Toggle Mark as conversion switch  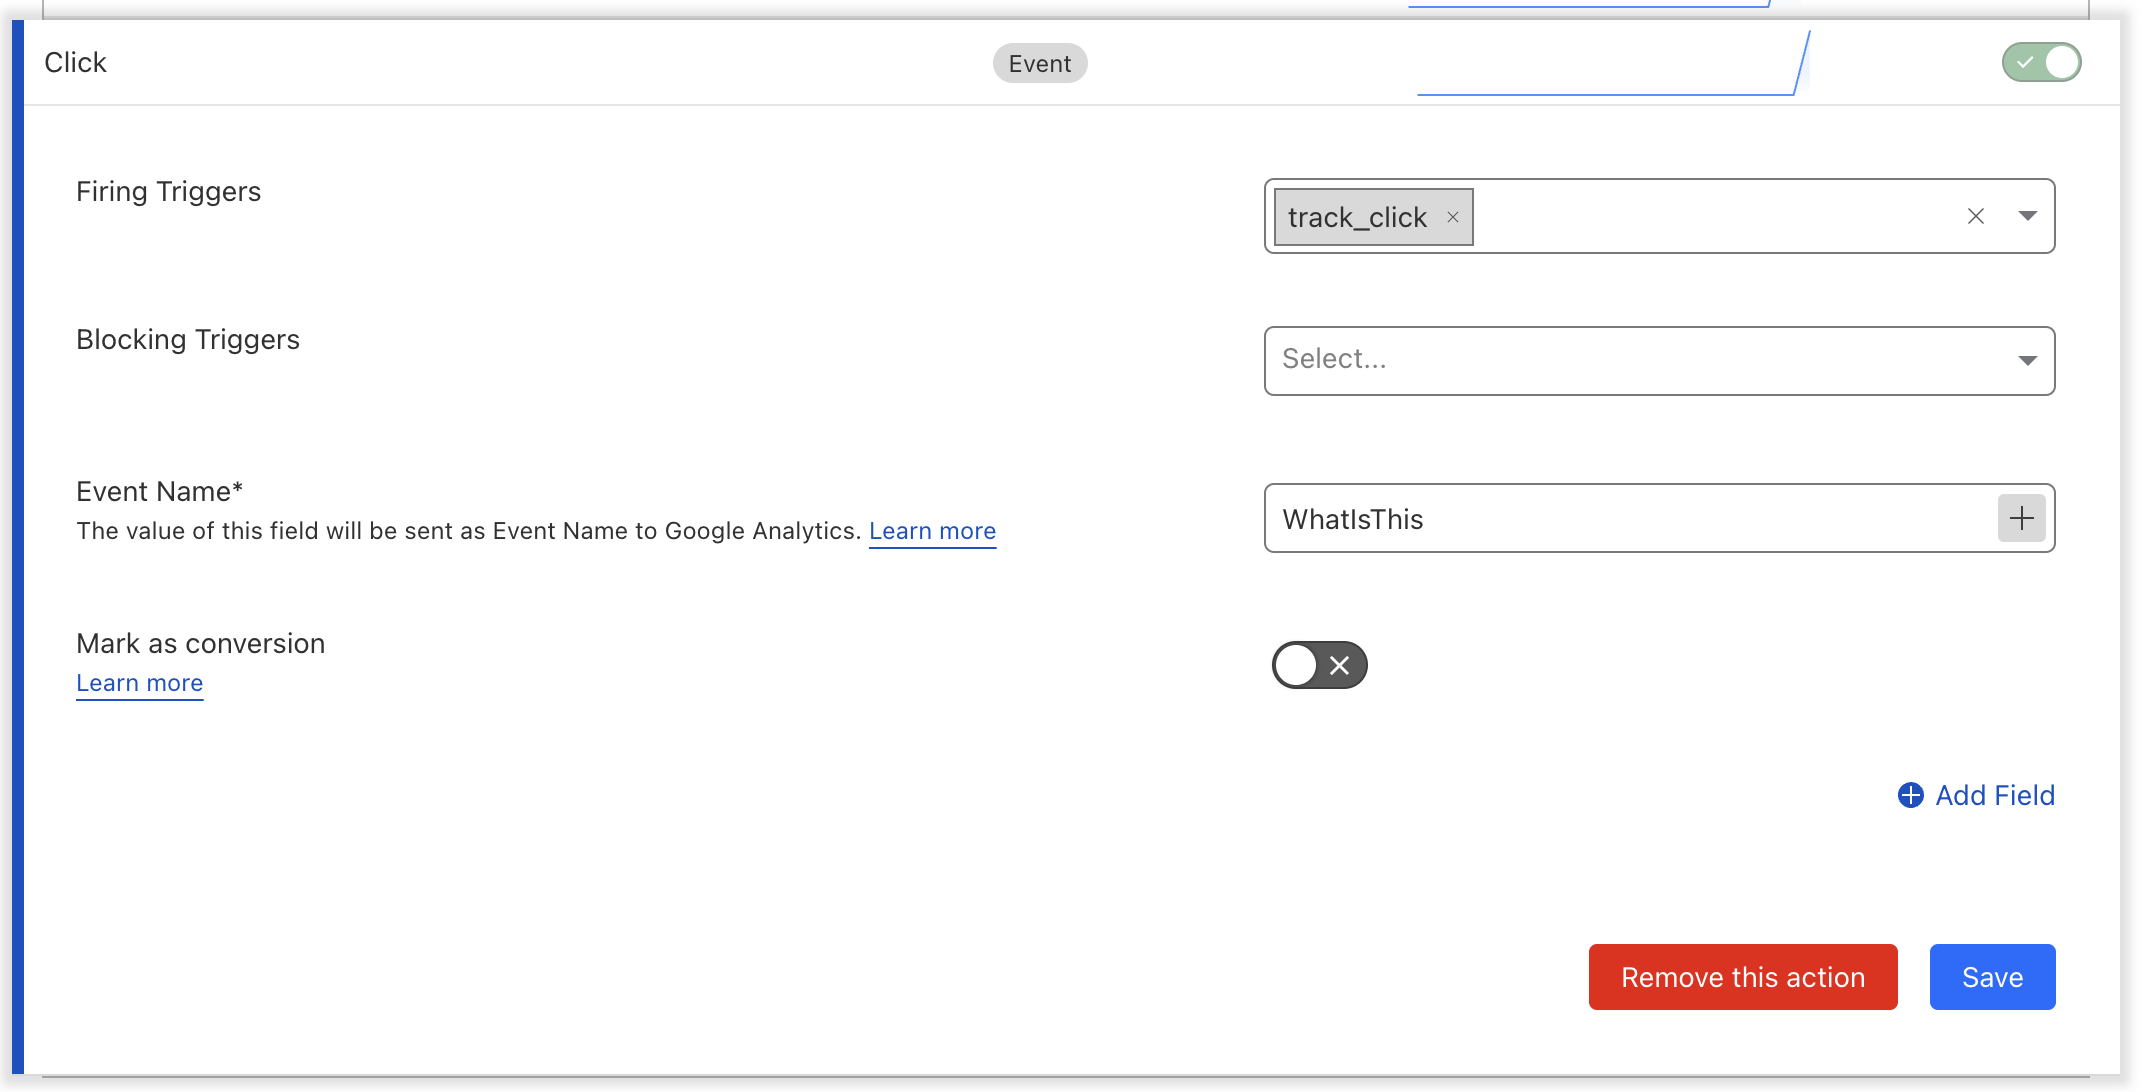coord(1318,665)
